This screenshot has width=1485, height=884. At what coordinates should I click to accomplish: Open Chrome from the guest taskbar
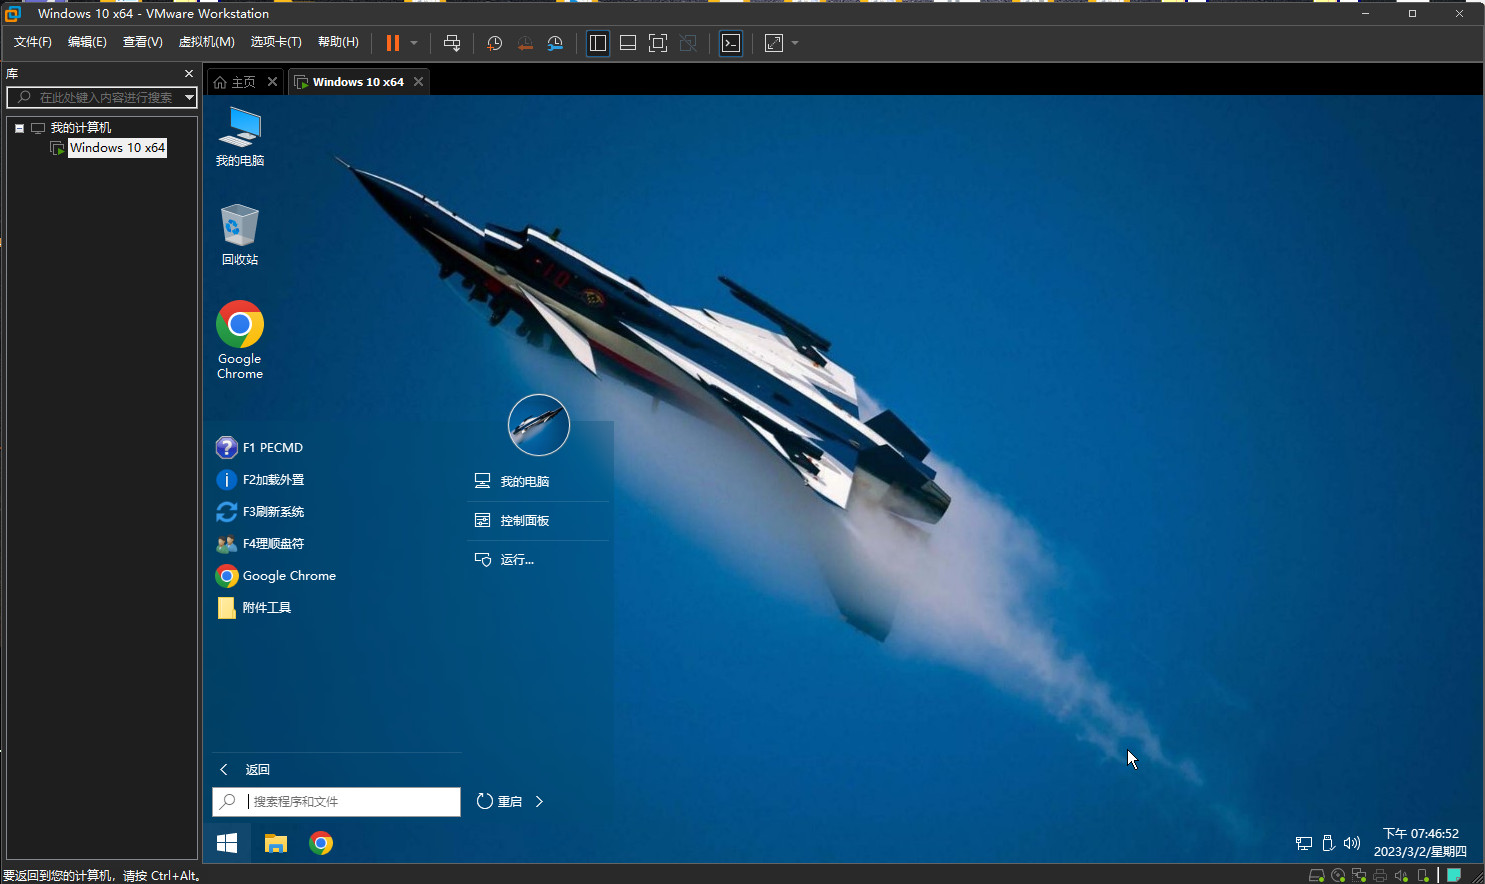[x=321, y=843]
